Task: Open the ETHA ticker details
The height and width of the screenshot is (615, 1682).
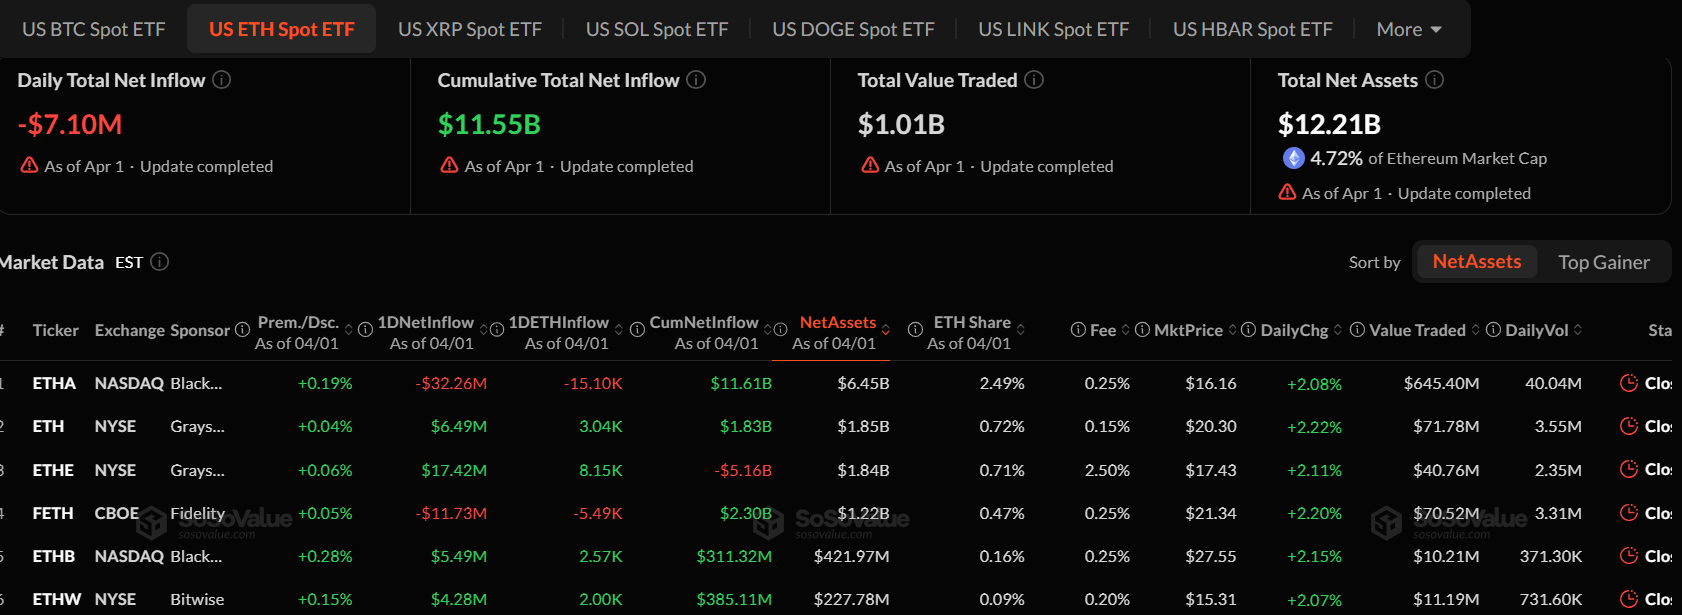Action: click(x=52, y=383)
